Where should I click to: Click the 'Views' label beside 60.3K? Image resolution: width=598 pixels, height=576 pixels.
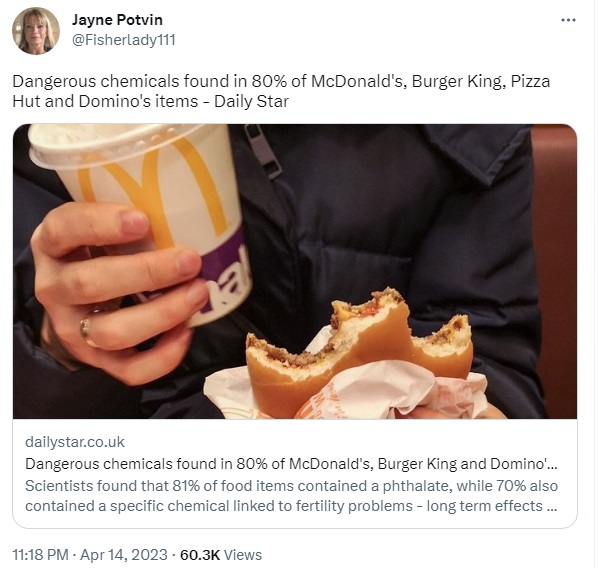click(x=243, y=555)
